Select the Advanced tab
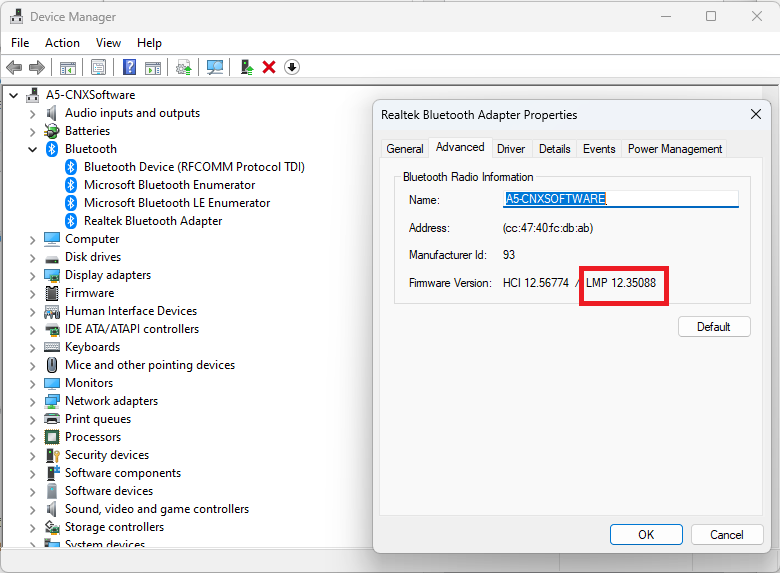 point(460,147)
